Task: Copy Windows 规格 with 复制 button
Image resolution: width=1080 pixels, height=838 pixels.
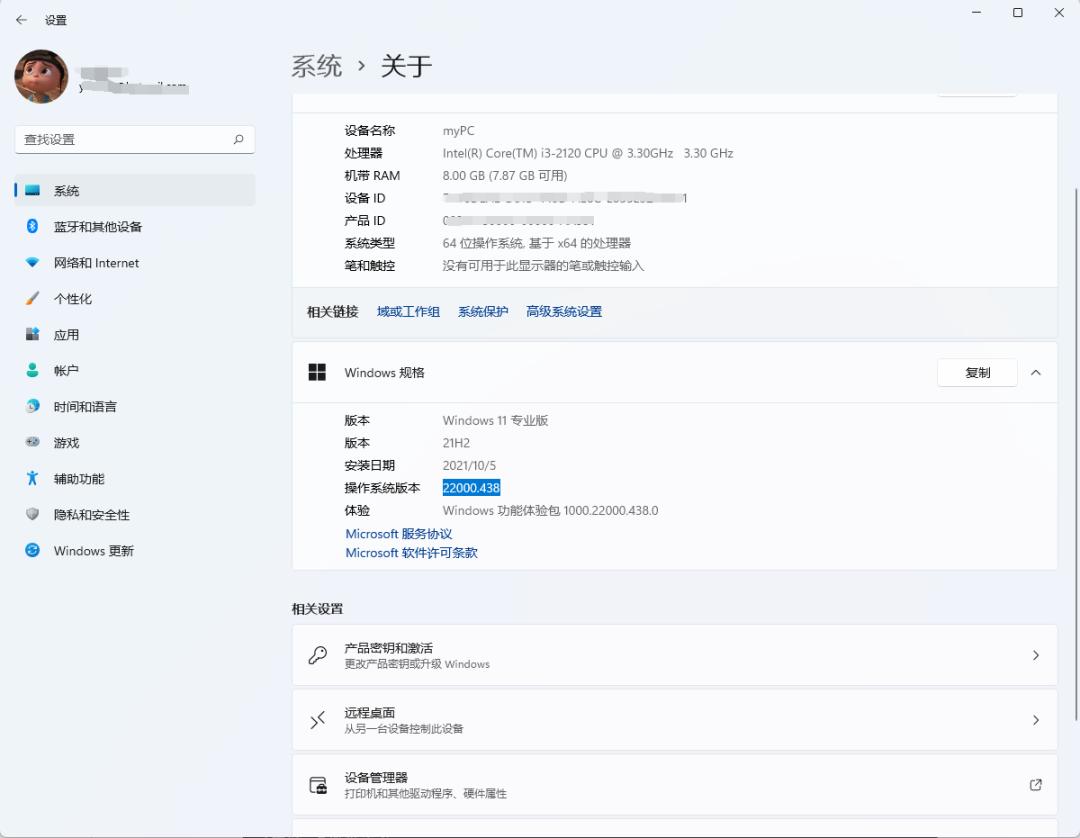Action: pyautogui.click(x=977, y=373)
